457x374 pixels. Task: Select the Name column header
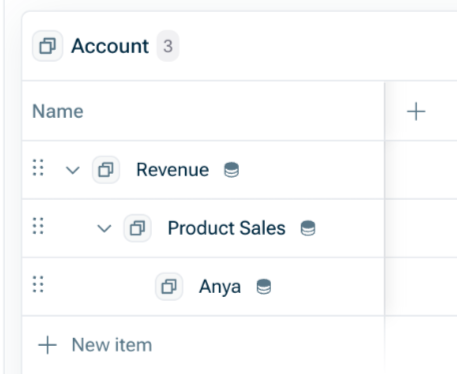tap(58, 111)
